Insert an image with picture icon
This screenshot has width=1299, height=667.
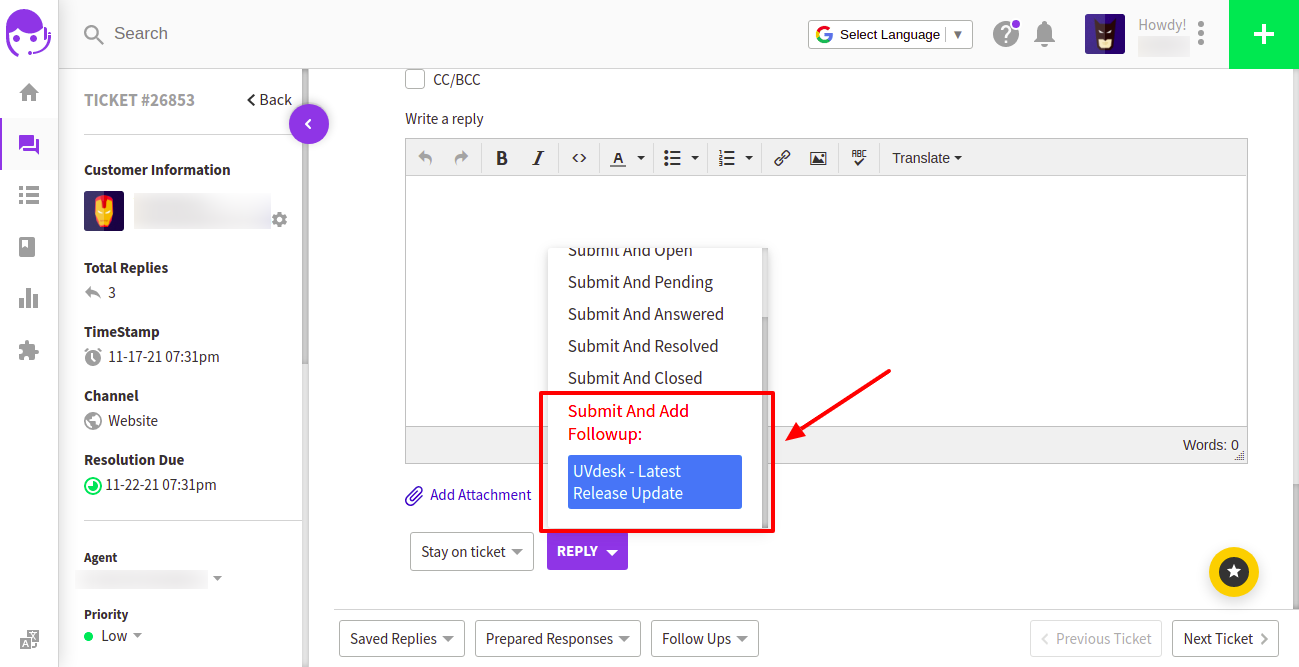coord(818,158)
